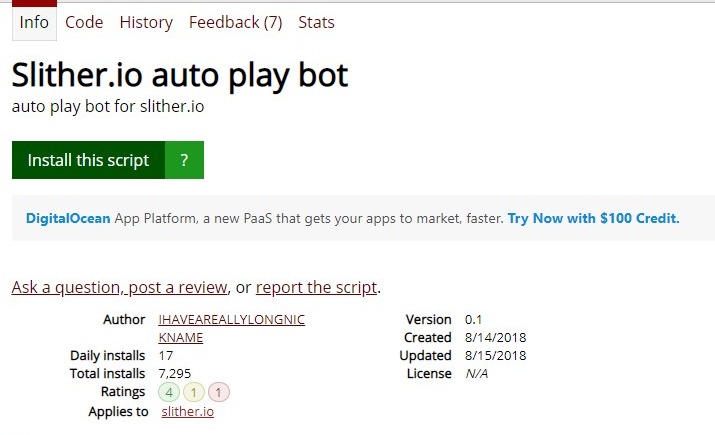715x435 pixels.
Task: Open the slither.io applies-to link
Action: click(187, 411)
